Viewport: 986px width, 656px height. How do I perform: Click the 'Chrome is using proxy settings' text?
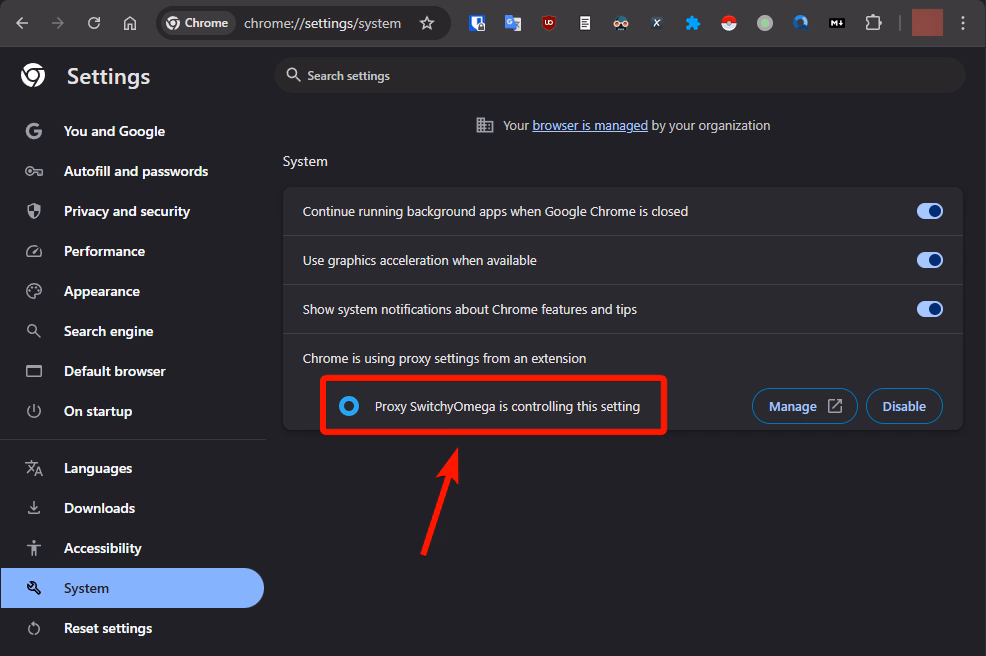444,359
